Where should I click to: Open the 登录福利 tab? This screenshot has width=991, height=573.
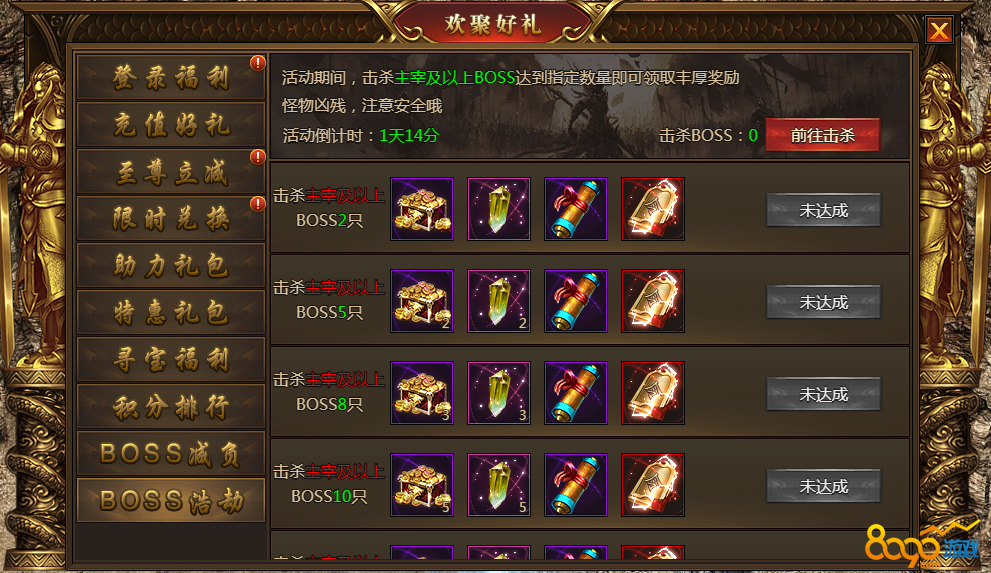(171, 77)
